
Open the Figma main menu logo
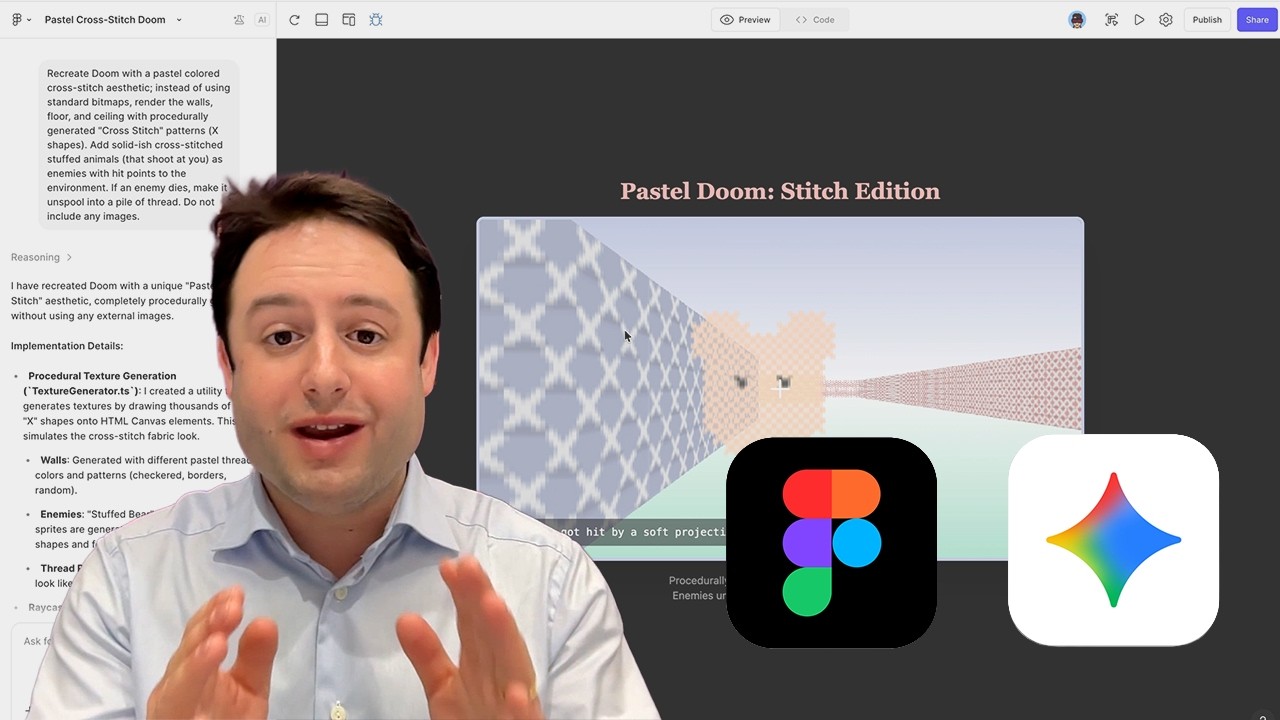(x=20, y=20)
